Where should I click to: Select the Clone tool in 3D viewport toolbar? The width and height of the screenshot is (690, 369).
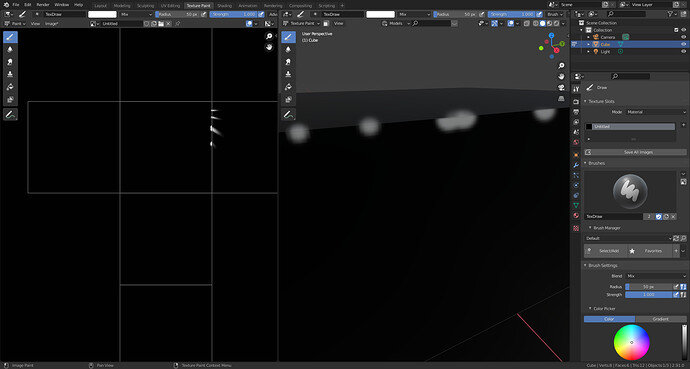[288, 74]
